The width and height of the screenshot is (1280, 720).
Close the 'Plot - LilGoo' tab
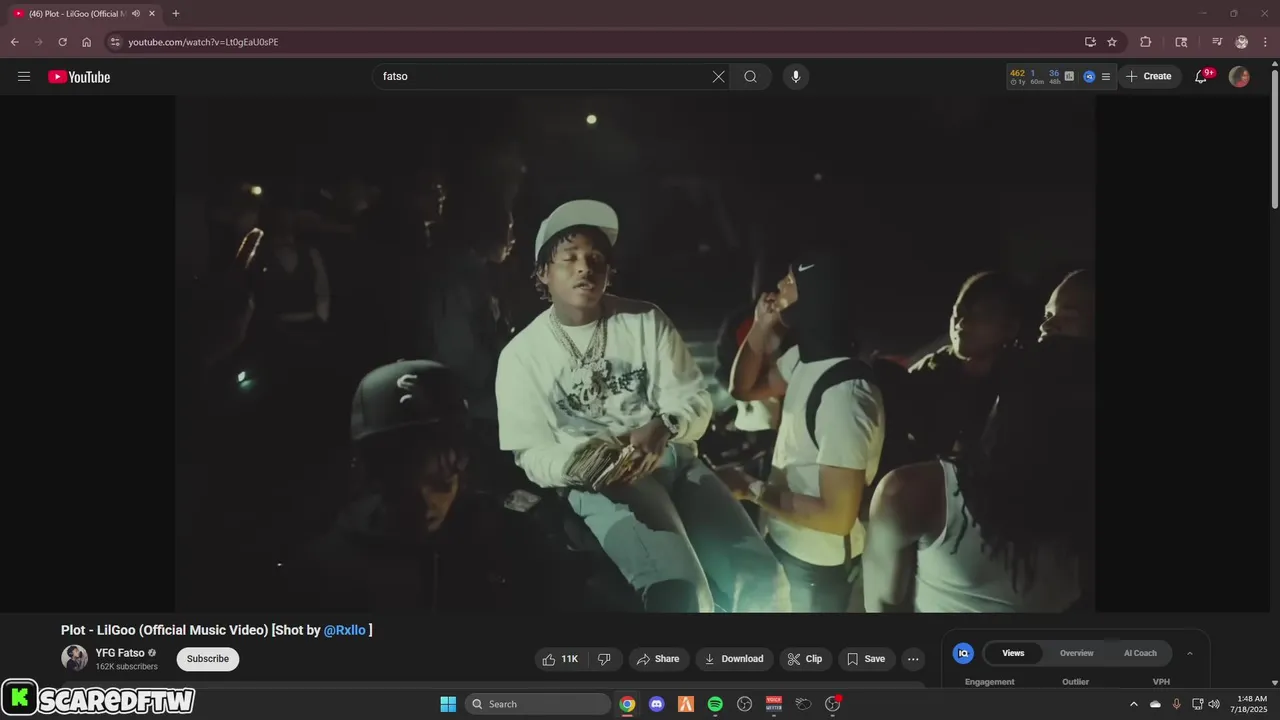pyautogui.click(x=152, y=14)
